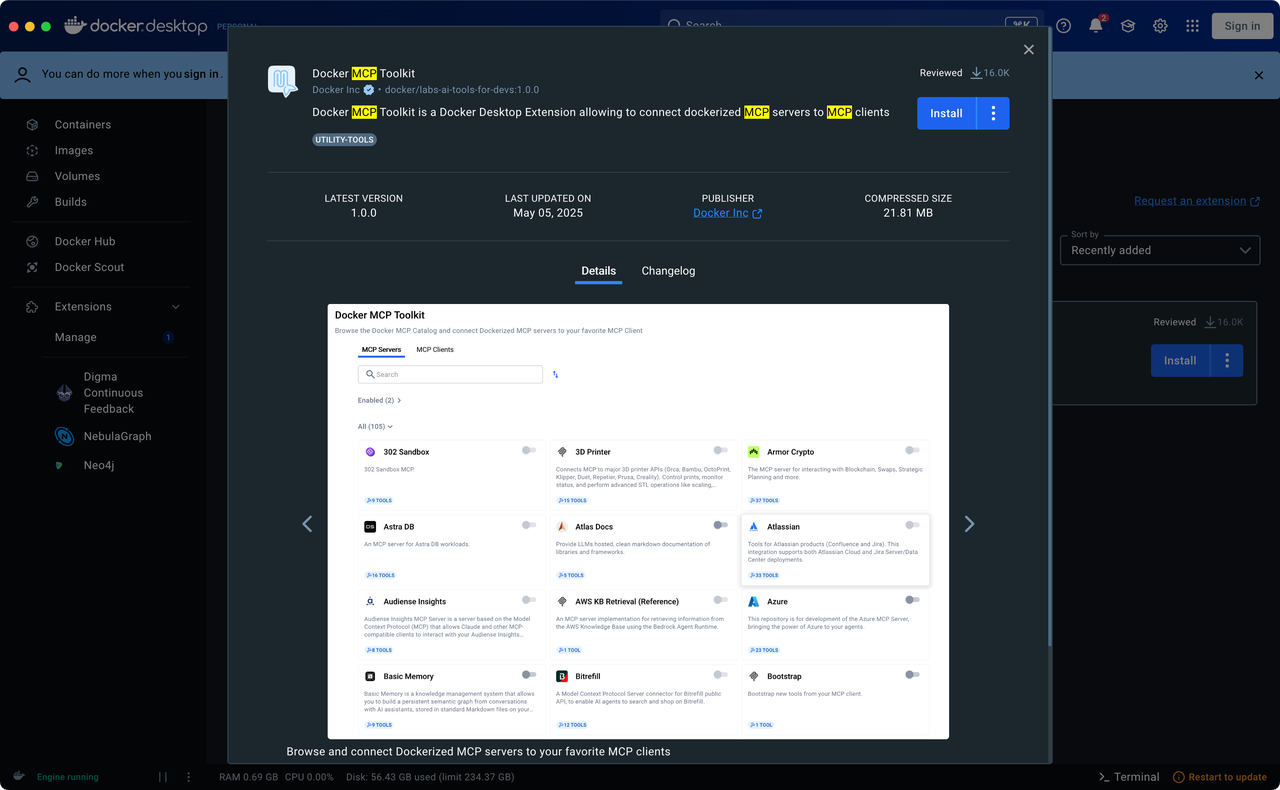The width and height of the screenshot is (1280, 790).
Task: Click the Docker MCP Toolkit logo icon
Action: click(x=283, y=81)
